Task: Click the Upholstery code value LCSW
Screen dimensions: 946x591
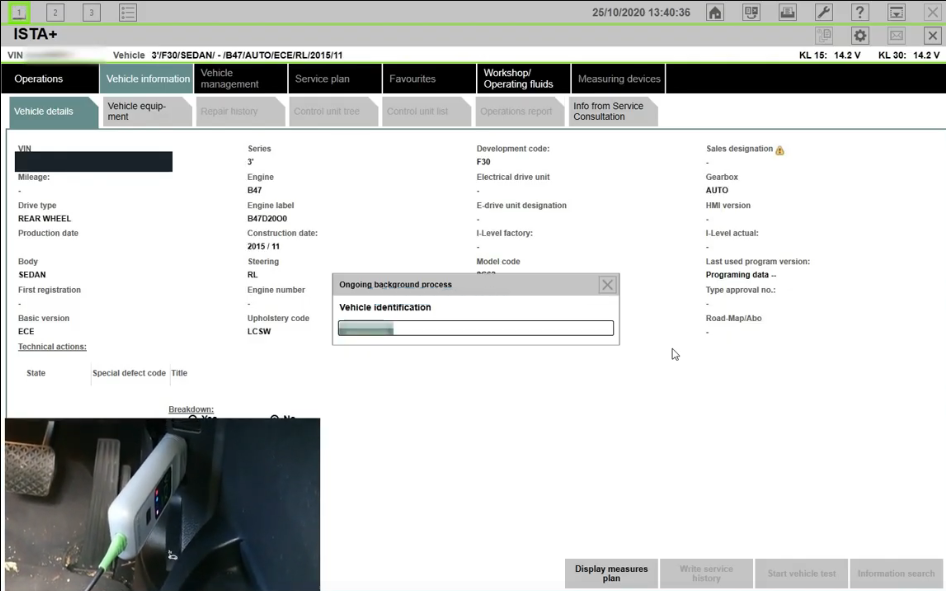Action: coord(259,332)
